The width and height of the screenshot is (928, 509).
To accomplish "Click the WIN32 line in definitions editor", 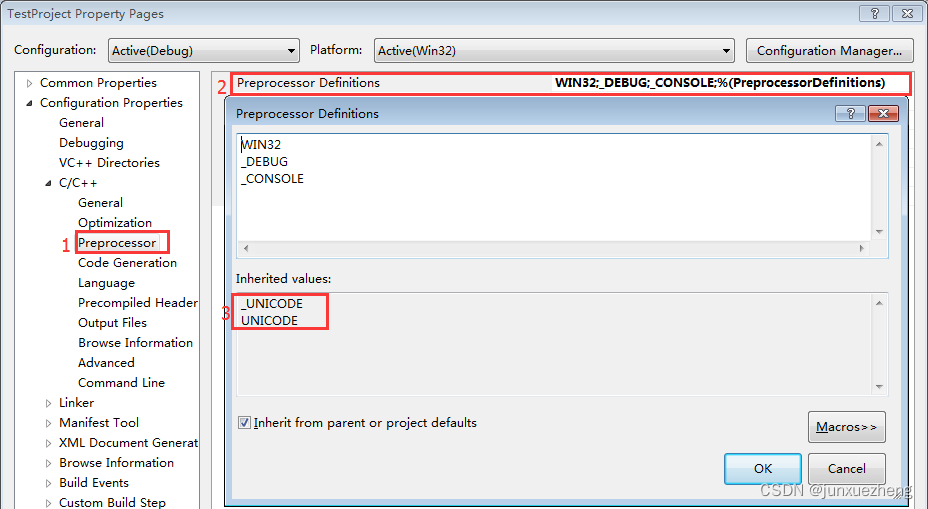I will 261,144.
